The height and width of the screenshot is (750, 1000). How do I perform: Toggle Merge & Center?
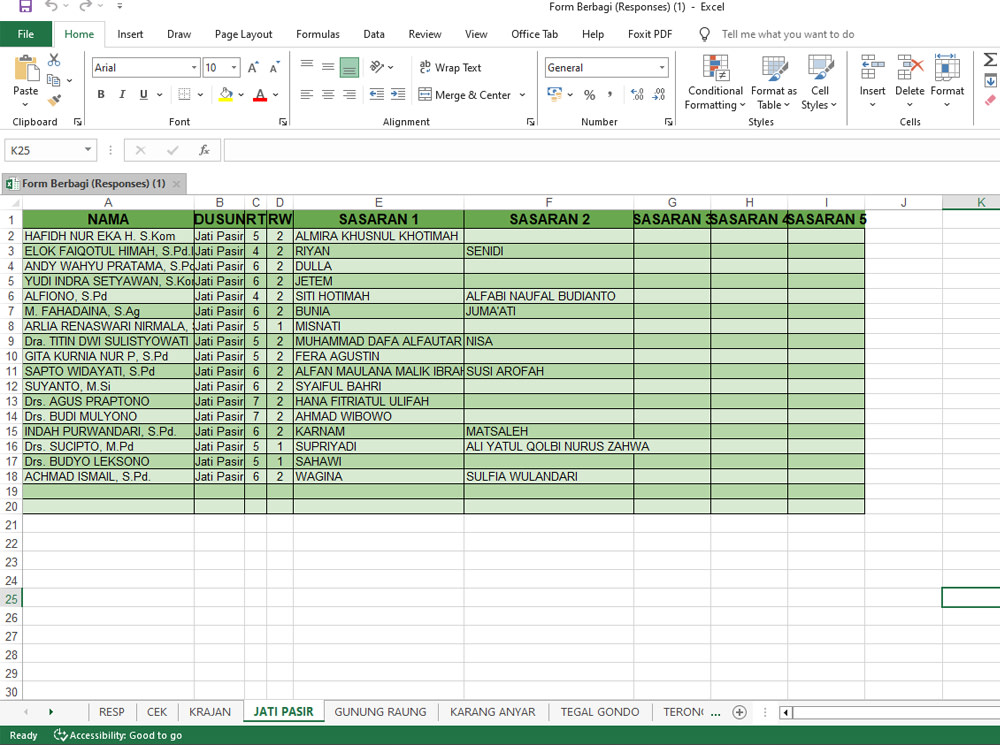point(465,95)
